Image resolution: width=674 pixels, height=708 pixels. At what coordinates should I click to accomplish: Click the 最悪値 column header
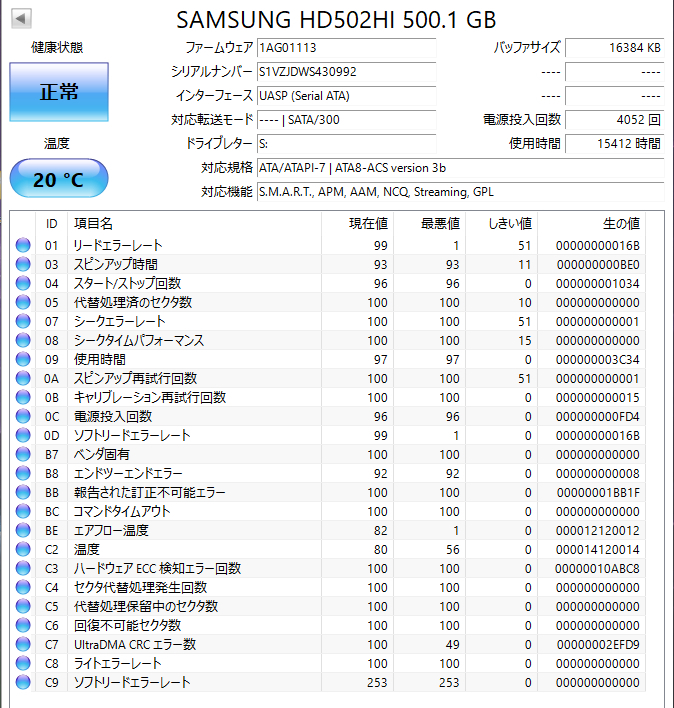click(x=429, y=224)
